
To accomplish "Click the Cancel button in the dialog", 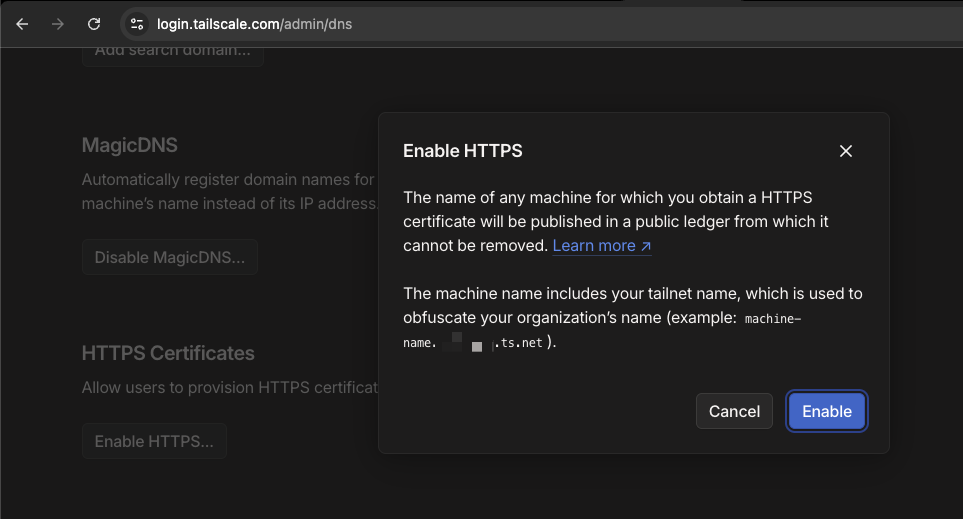I will [x=734, y=411].
